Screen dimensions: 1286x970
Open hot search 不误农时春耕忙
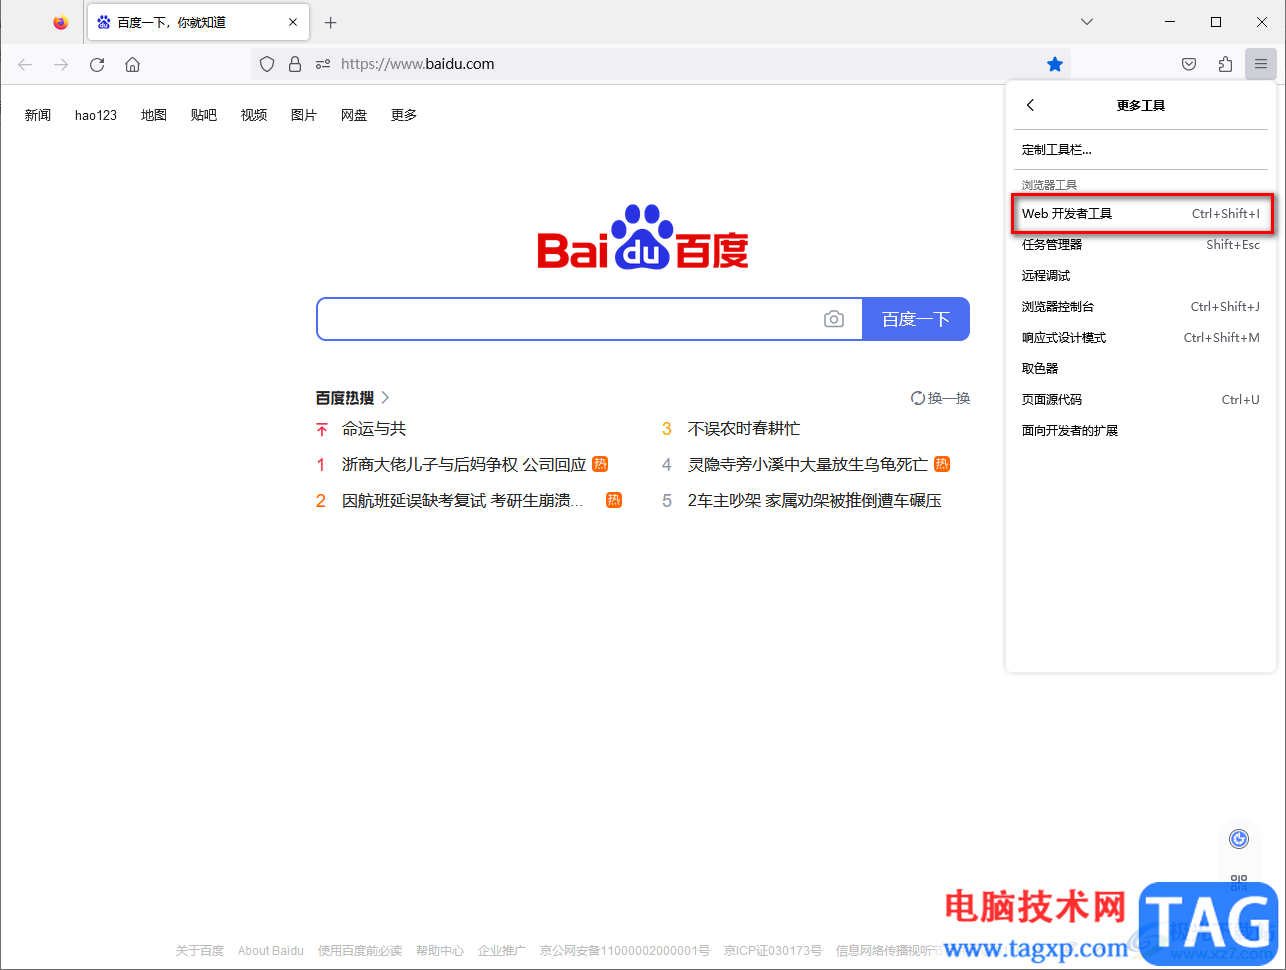pos(744,429)
